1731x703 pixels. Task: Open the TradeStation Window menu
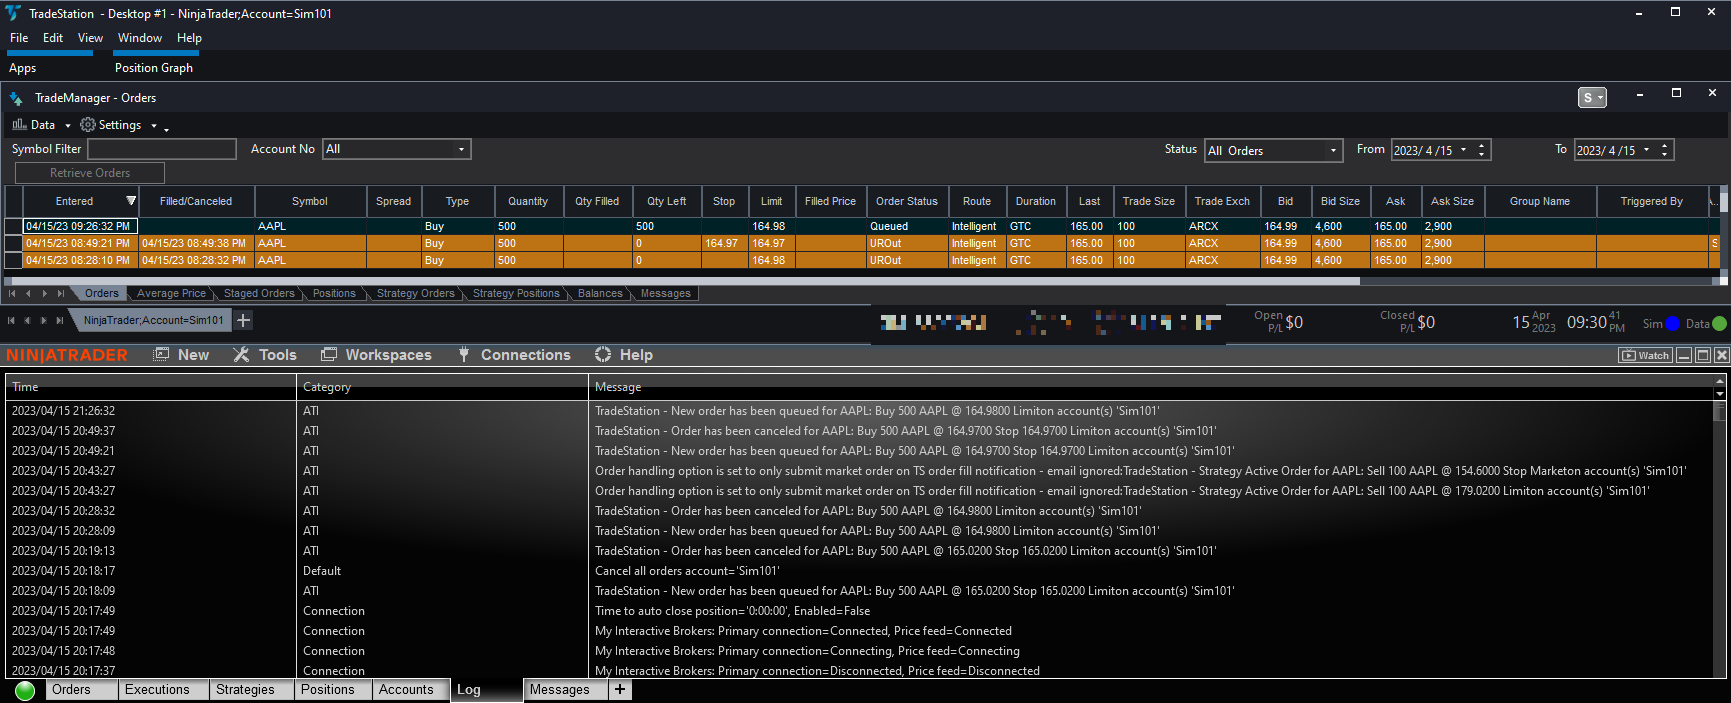click(x=140, y=38)
